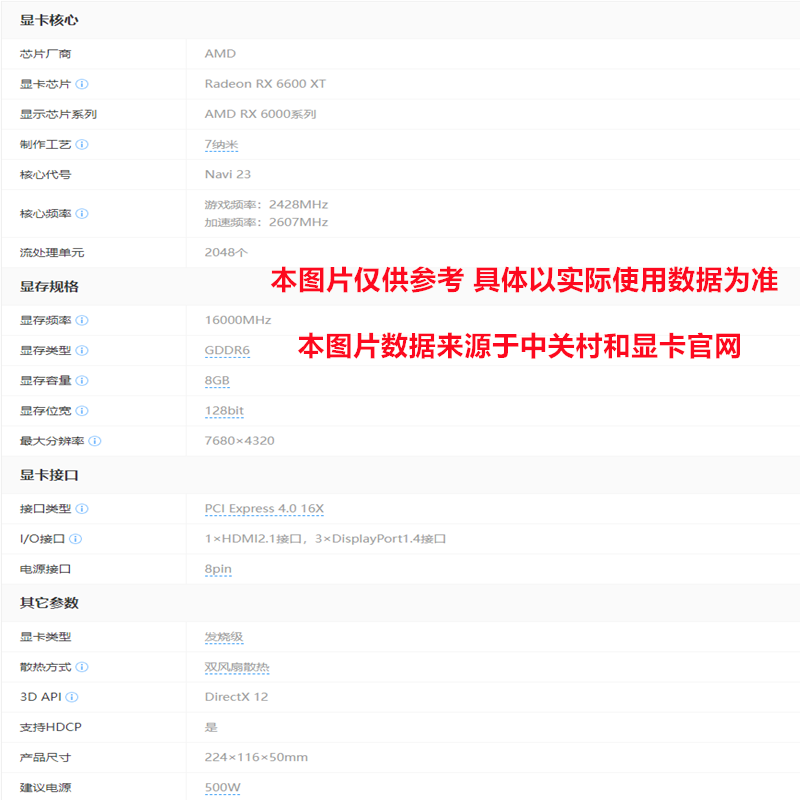Open the 8pin power connector link

[x=218, y=569]
